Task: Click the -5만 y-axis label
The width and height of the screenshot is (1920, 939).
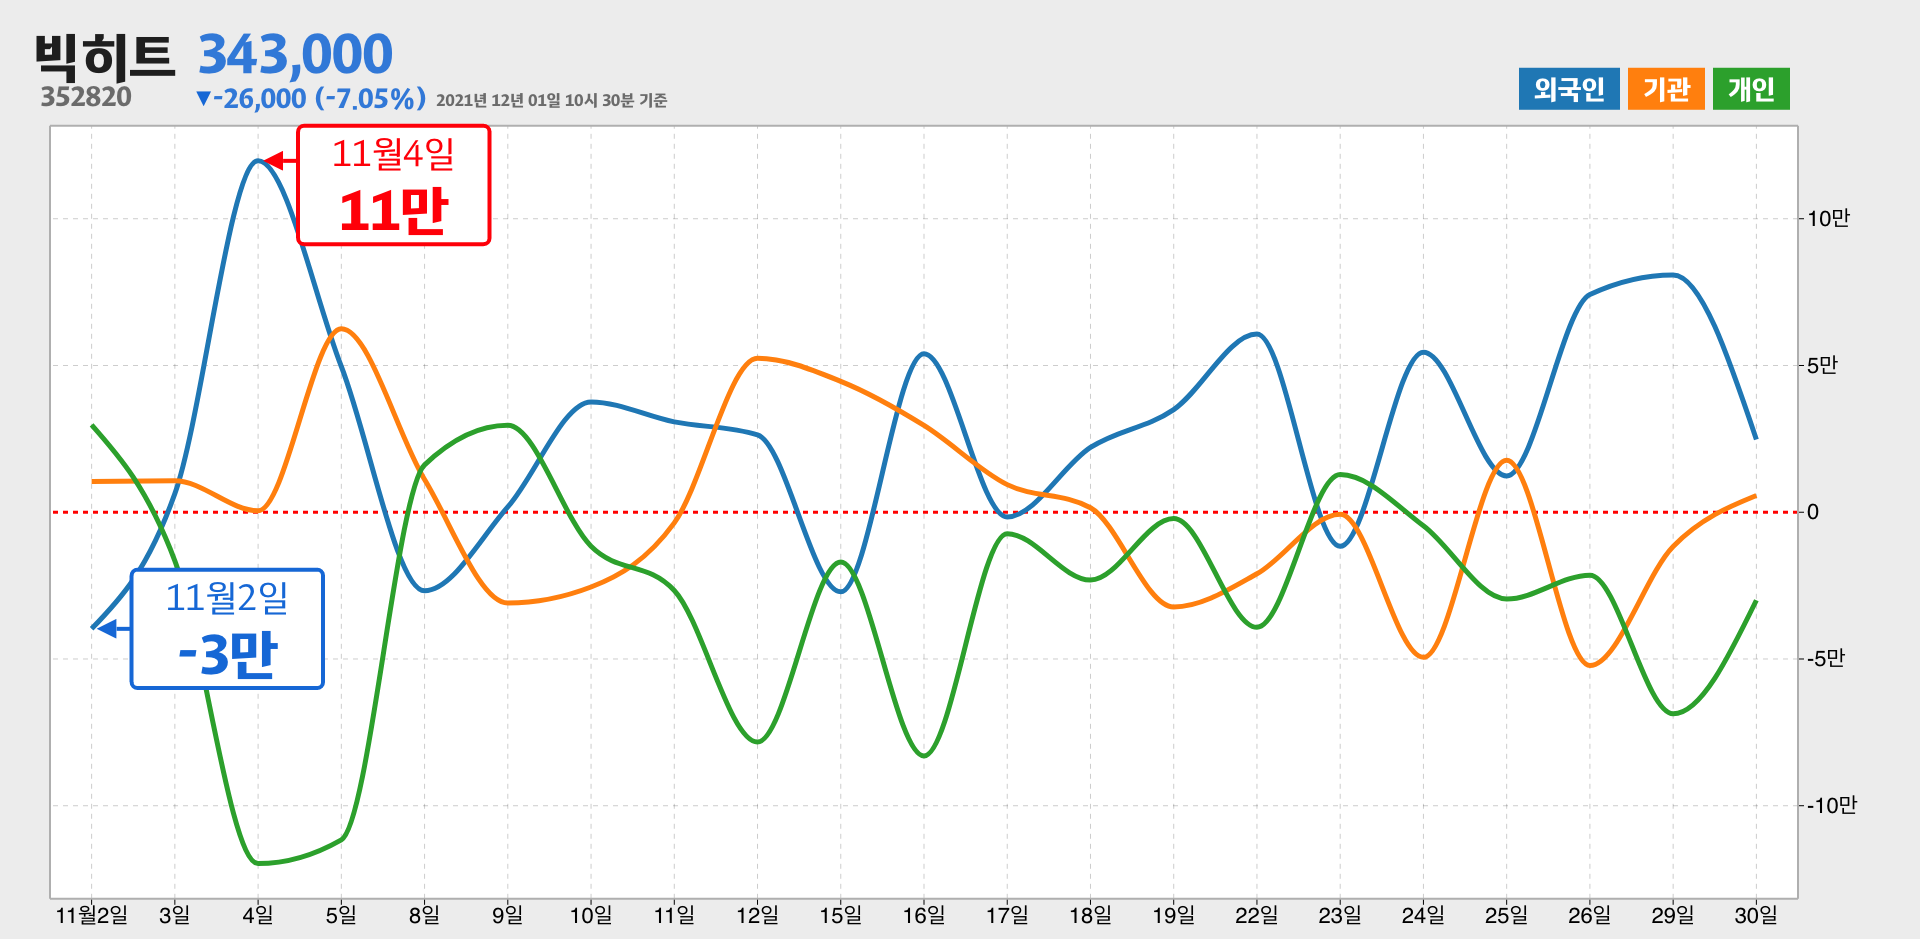Action: [1825, 659]
